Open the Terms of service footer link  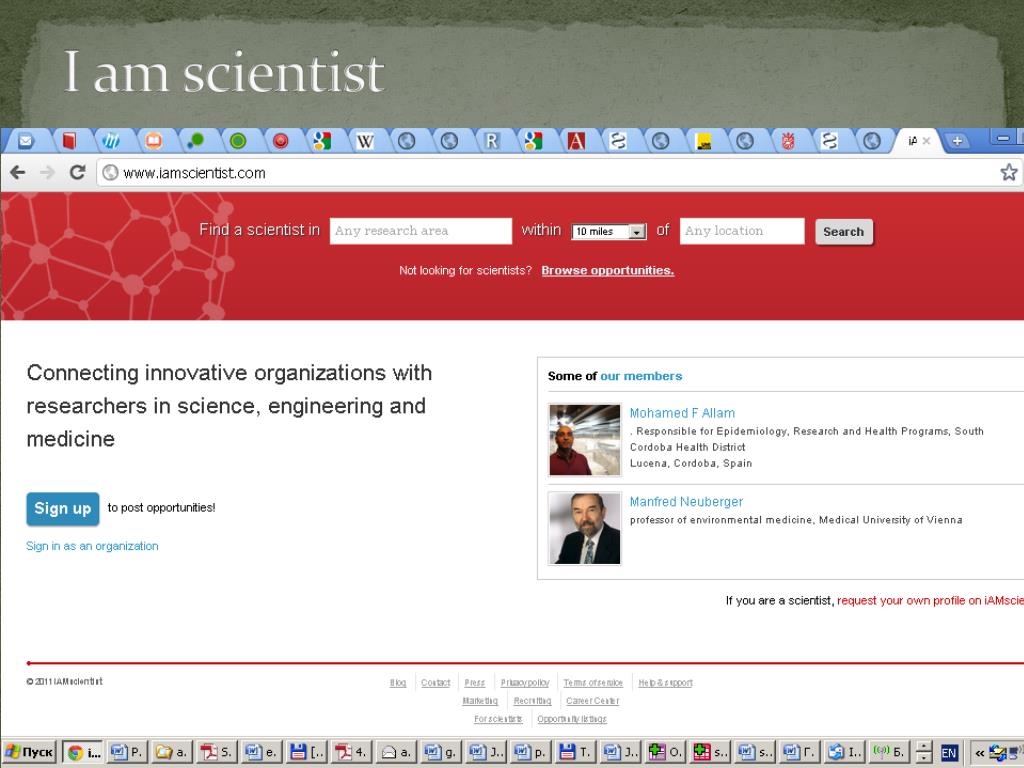pos(593,682)
